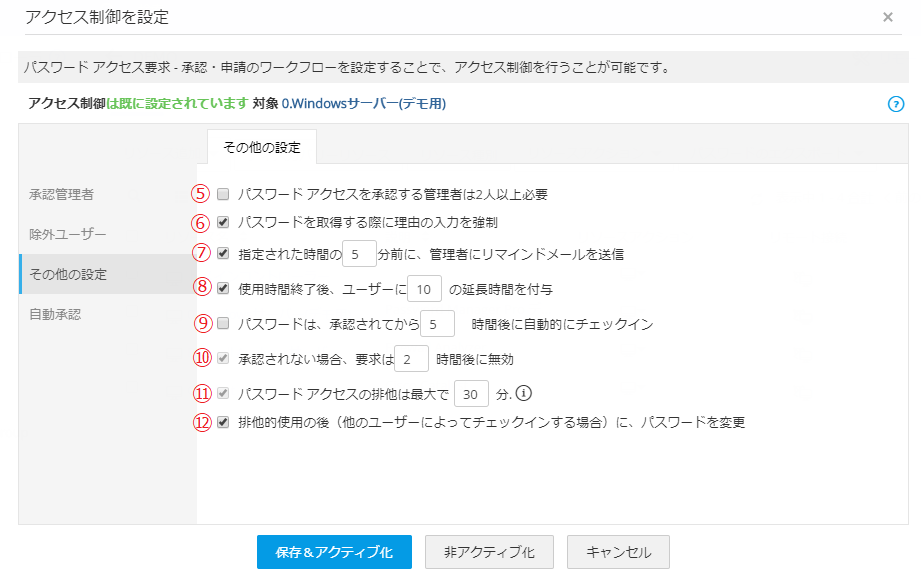
Task: Click the その他の設定 tab header
Action: 262,147
